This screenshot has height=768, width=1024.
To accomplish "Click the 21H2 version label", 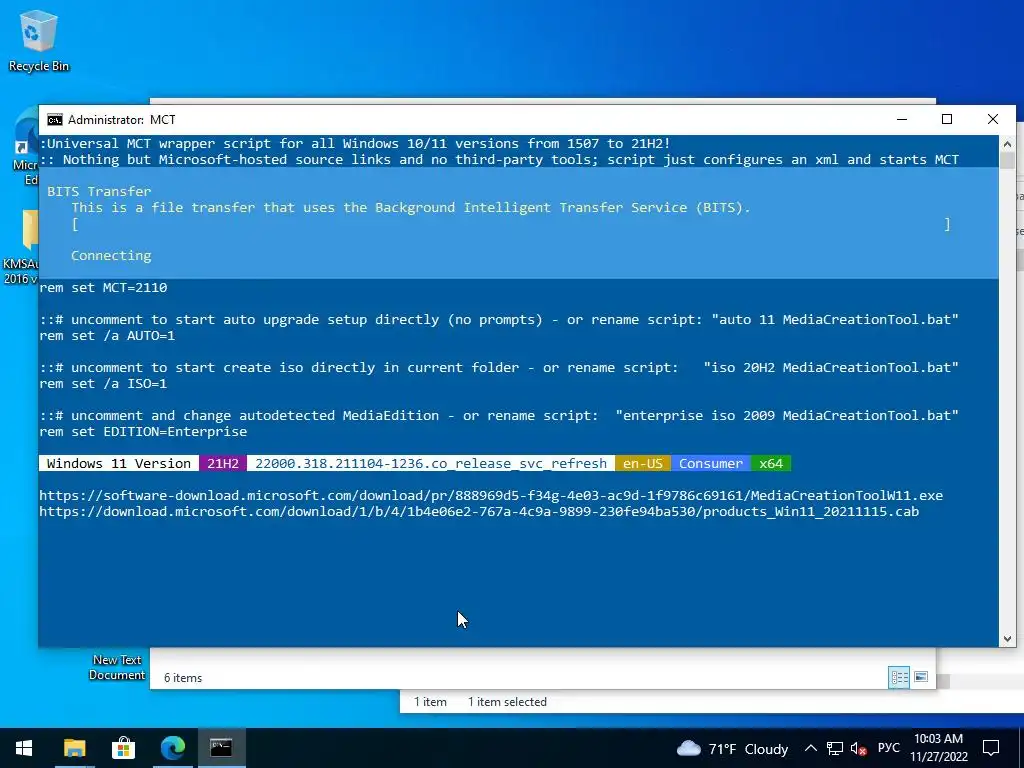I will [x=223, y=464].
